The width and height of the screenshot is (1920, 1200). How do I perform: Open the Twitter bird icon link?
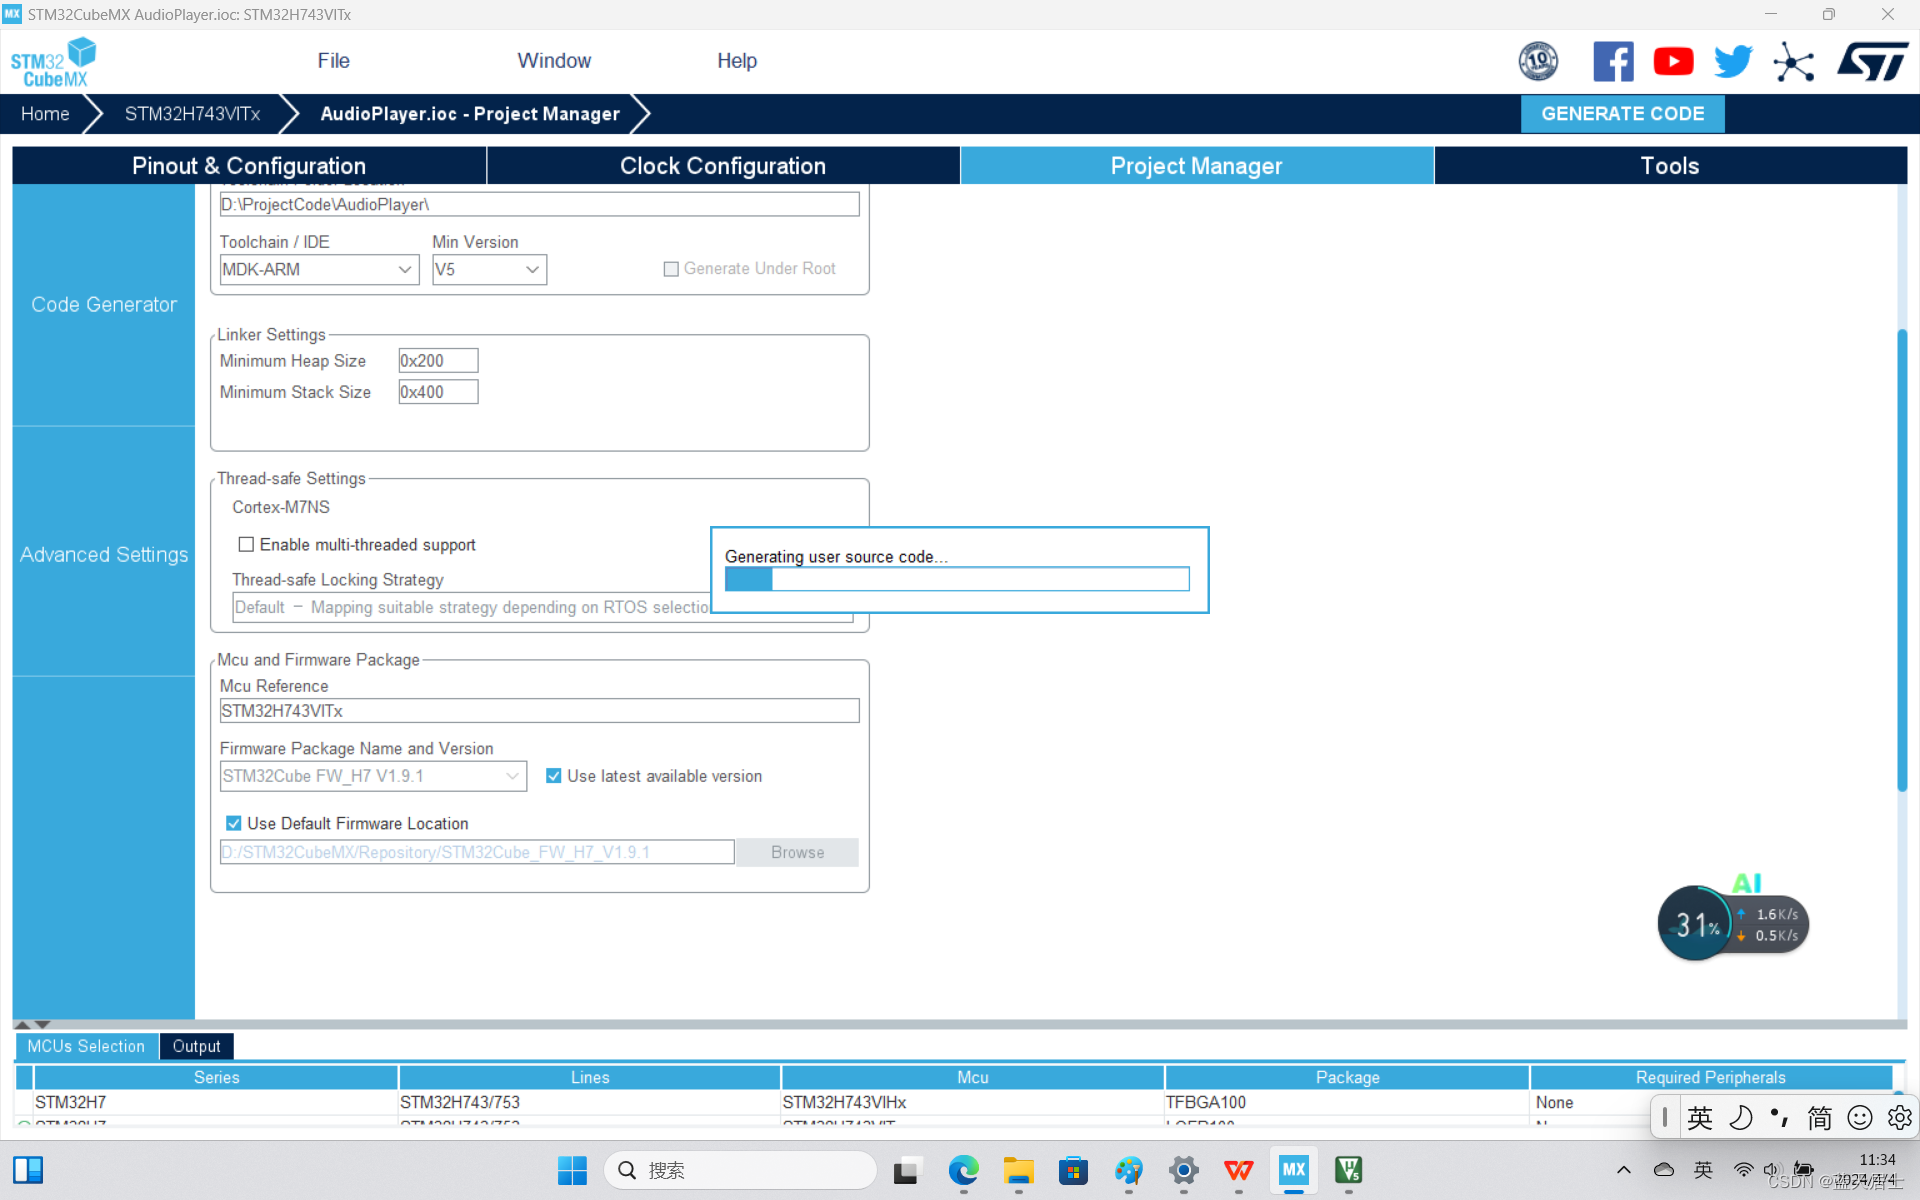tap(1733, 62)
